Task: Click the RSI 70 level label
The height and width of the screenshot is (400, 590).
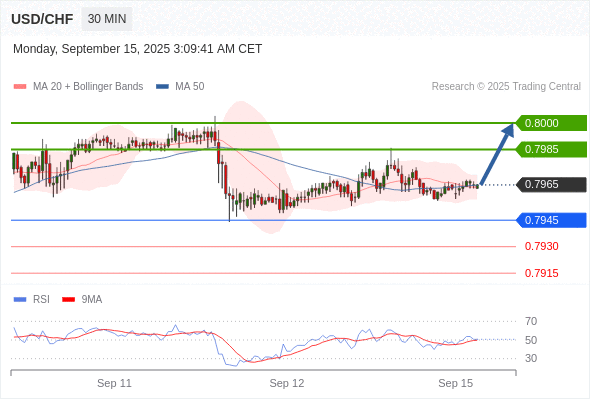Action: point(531,321)
